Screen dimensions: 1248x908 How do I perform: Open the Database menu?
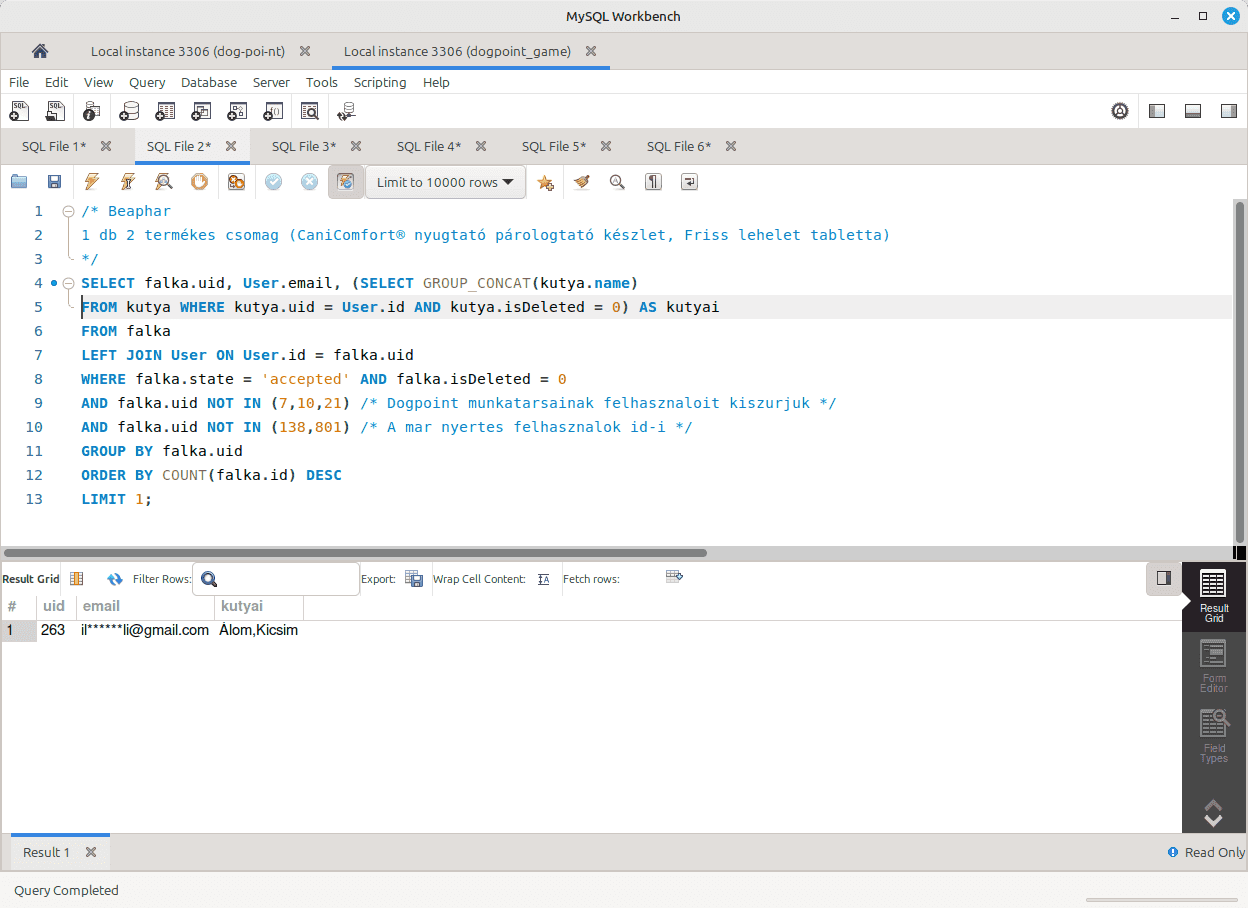(209, 82)
